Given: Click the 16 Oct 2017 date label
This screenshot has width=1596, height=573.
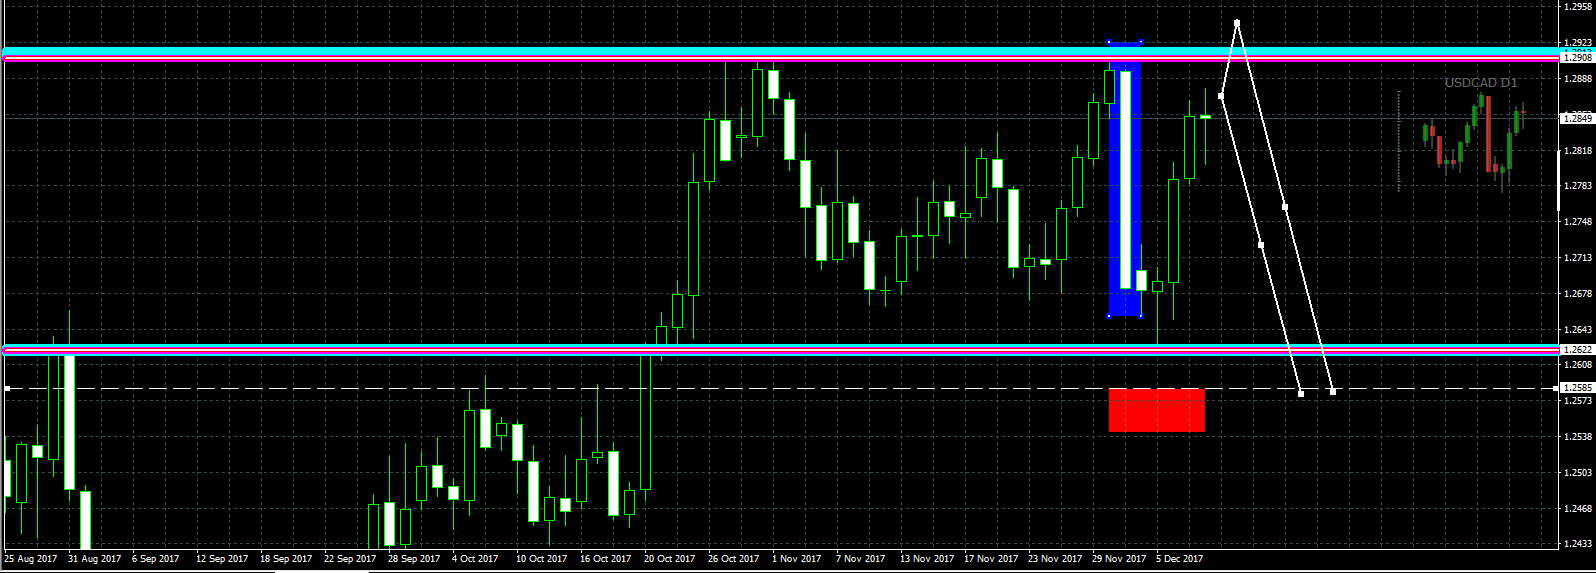Looking at the screenshot, I should point(605,559).
